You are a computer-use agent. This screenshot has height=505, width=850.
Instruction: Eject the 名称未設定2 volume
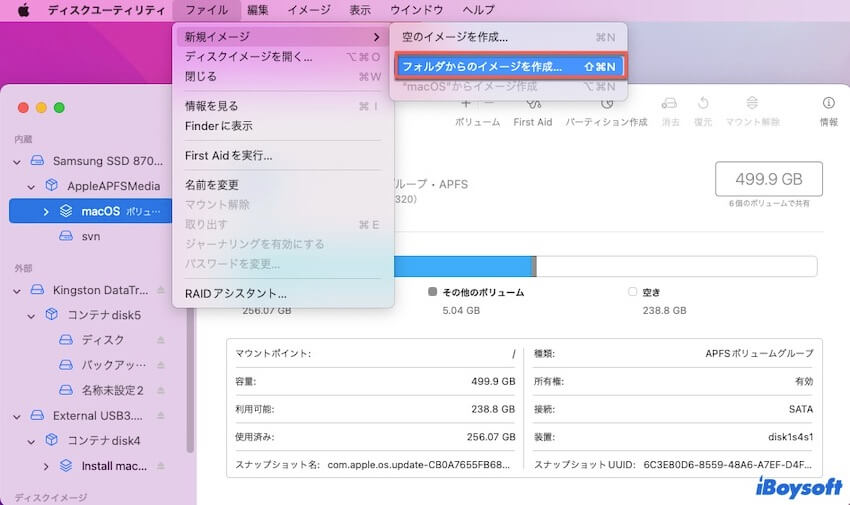click(160, 390)
